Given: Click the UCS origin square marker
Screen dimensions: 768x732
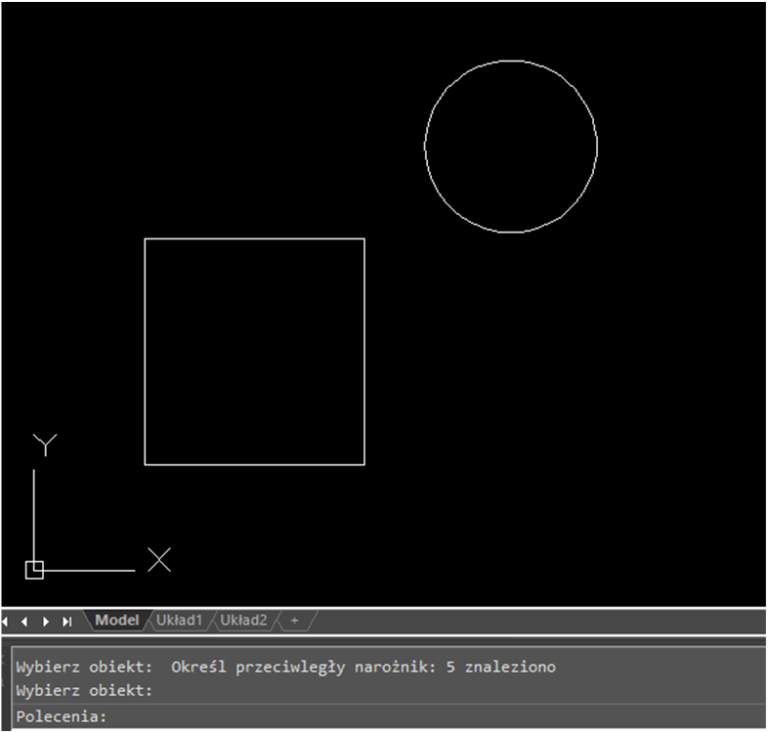Looking at the screenshot, I should (34, 570).
